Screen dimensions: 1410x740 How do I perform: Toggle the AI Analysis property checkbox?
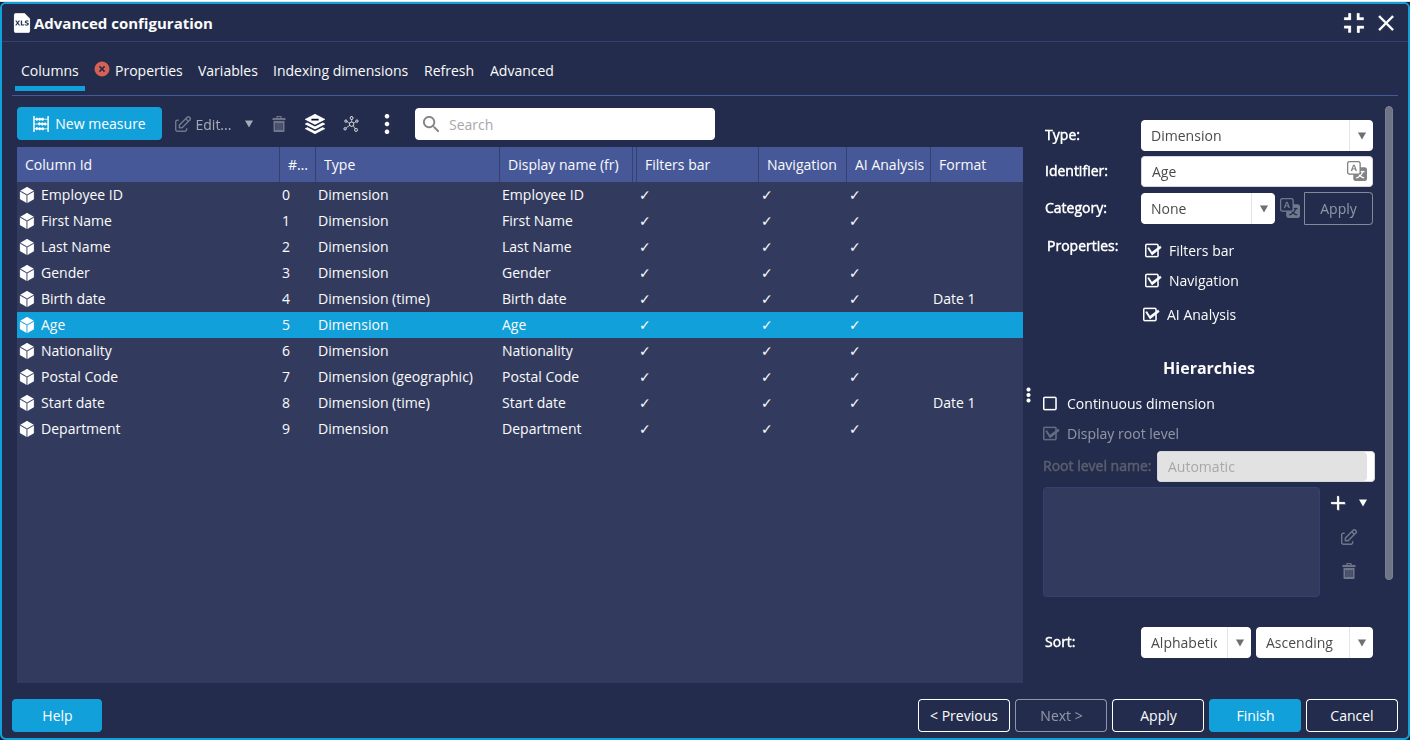tap(1151, 315)
